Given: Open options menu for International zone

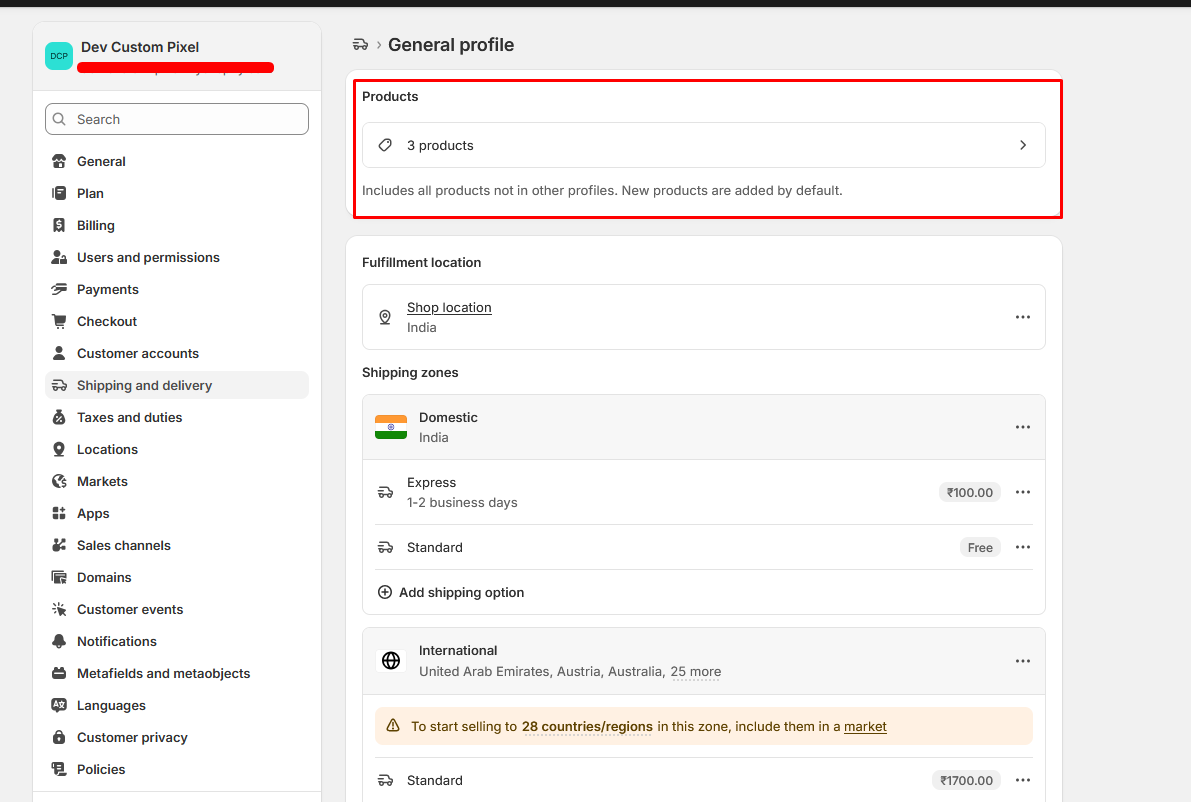Looking at the screenshot, I should (1022, 661).
